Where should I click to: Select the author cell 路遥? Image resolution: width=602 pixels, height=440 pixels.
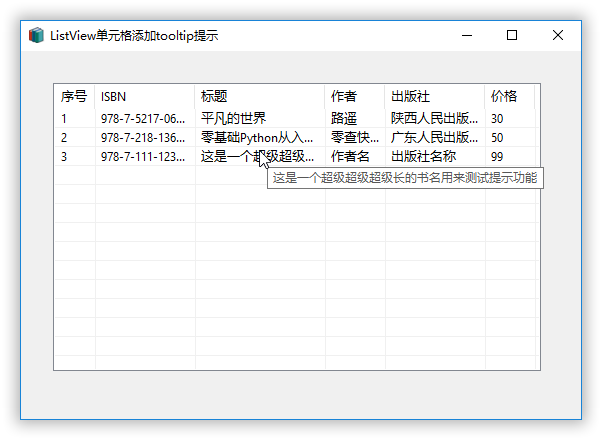(344, 119)
